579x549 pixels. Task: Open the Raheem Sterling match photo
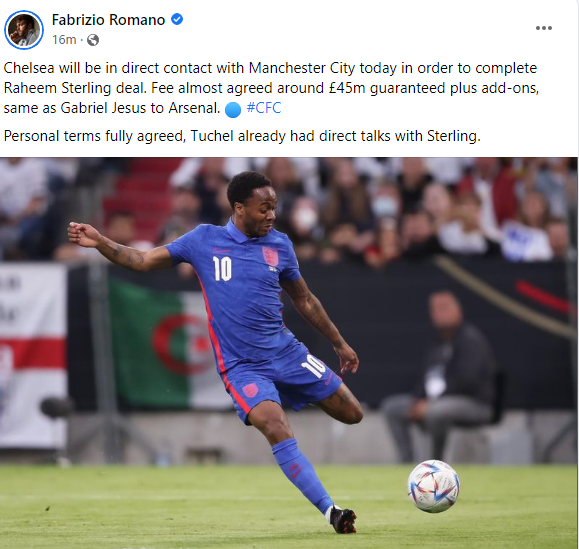289,353
